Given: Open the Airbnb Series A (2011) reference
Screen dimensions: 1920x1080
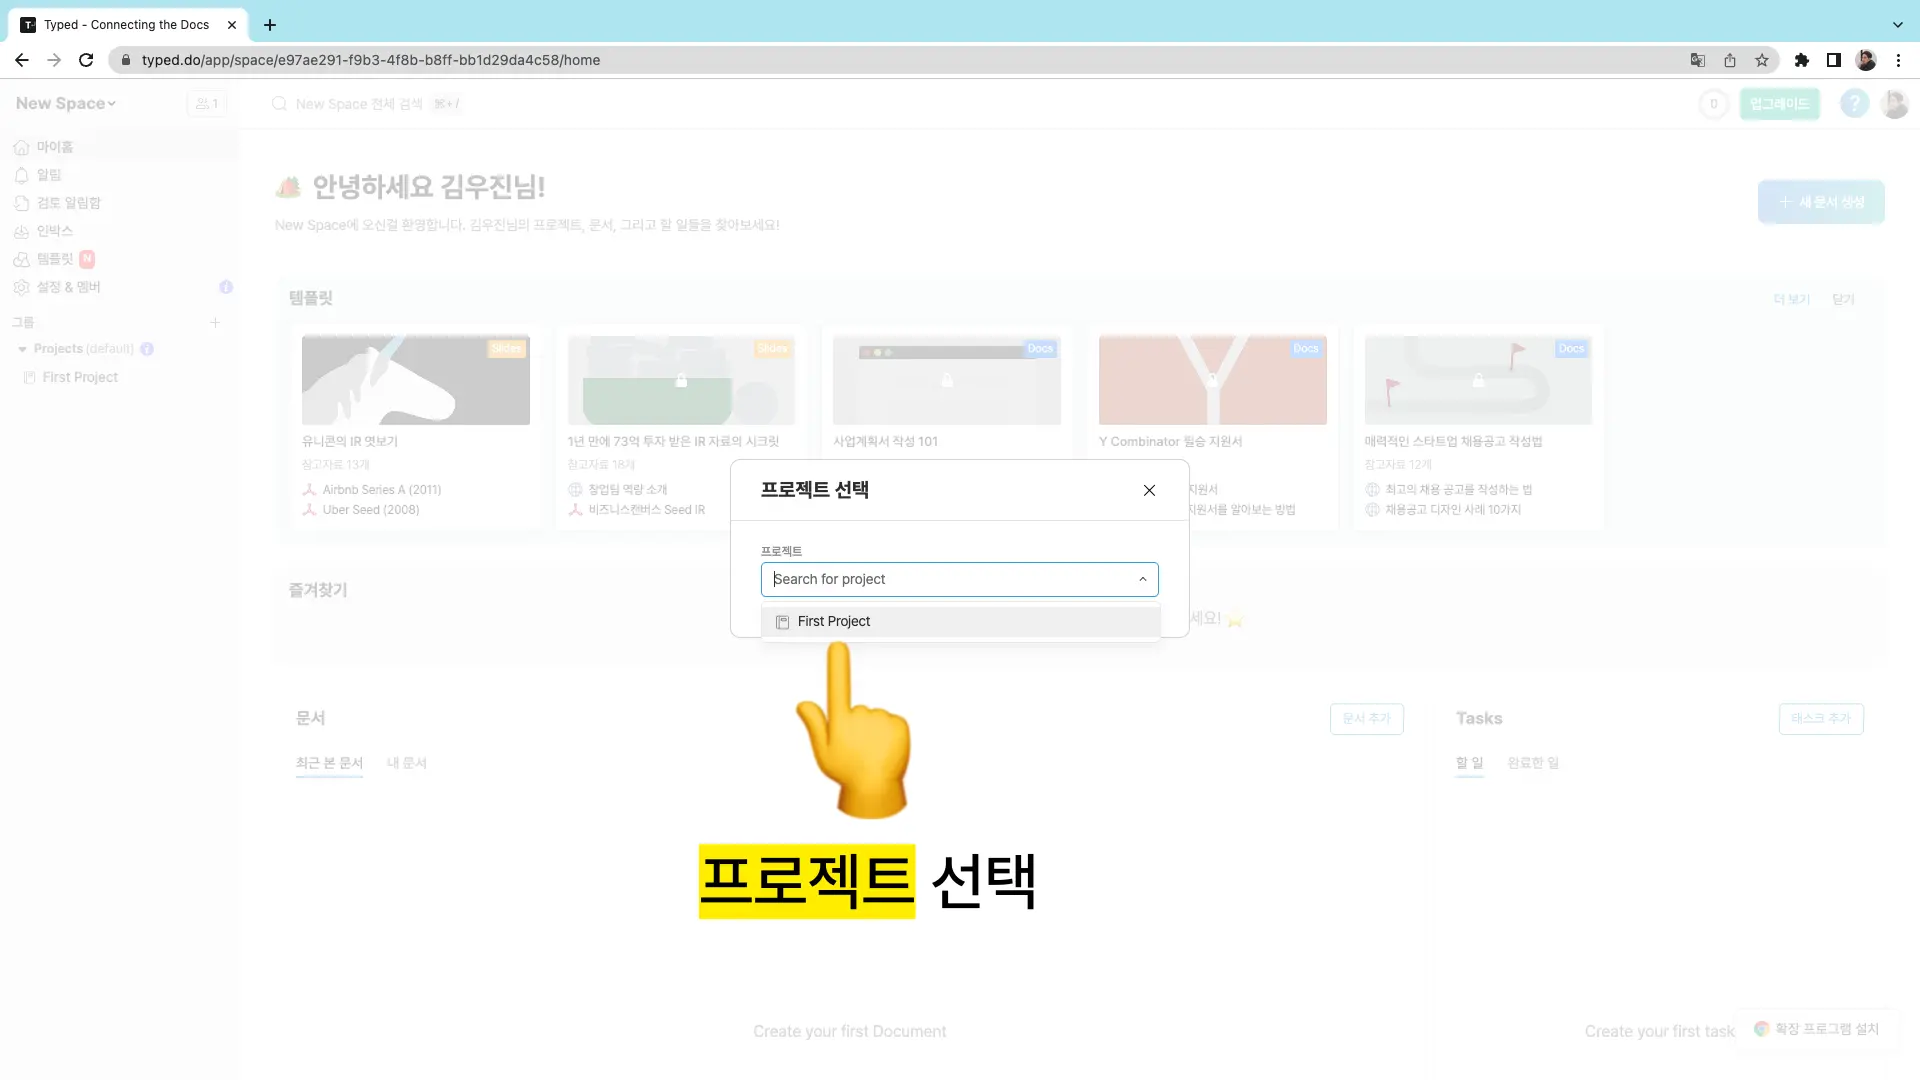Looking at the screenshot, I should (372, 490).
